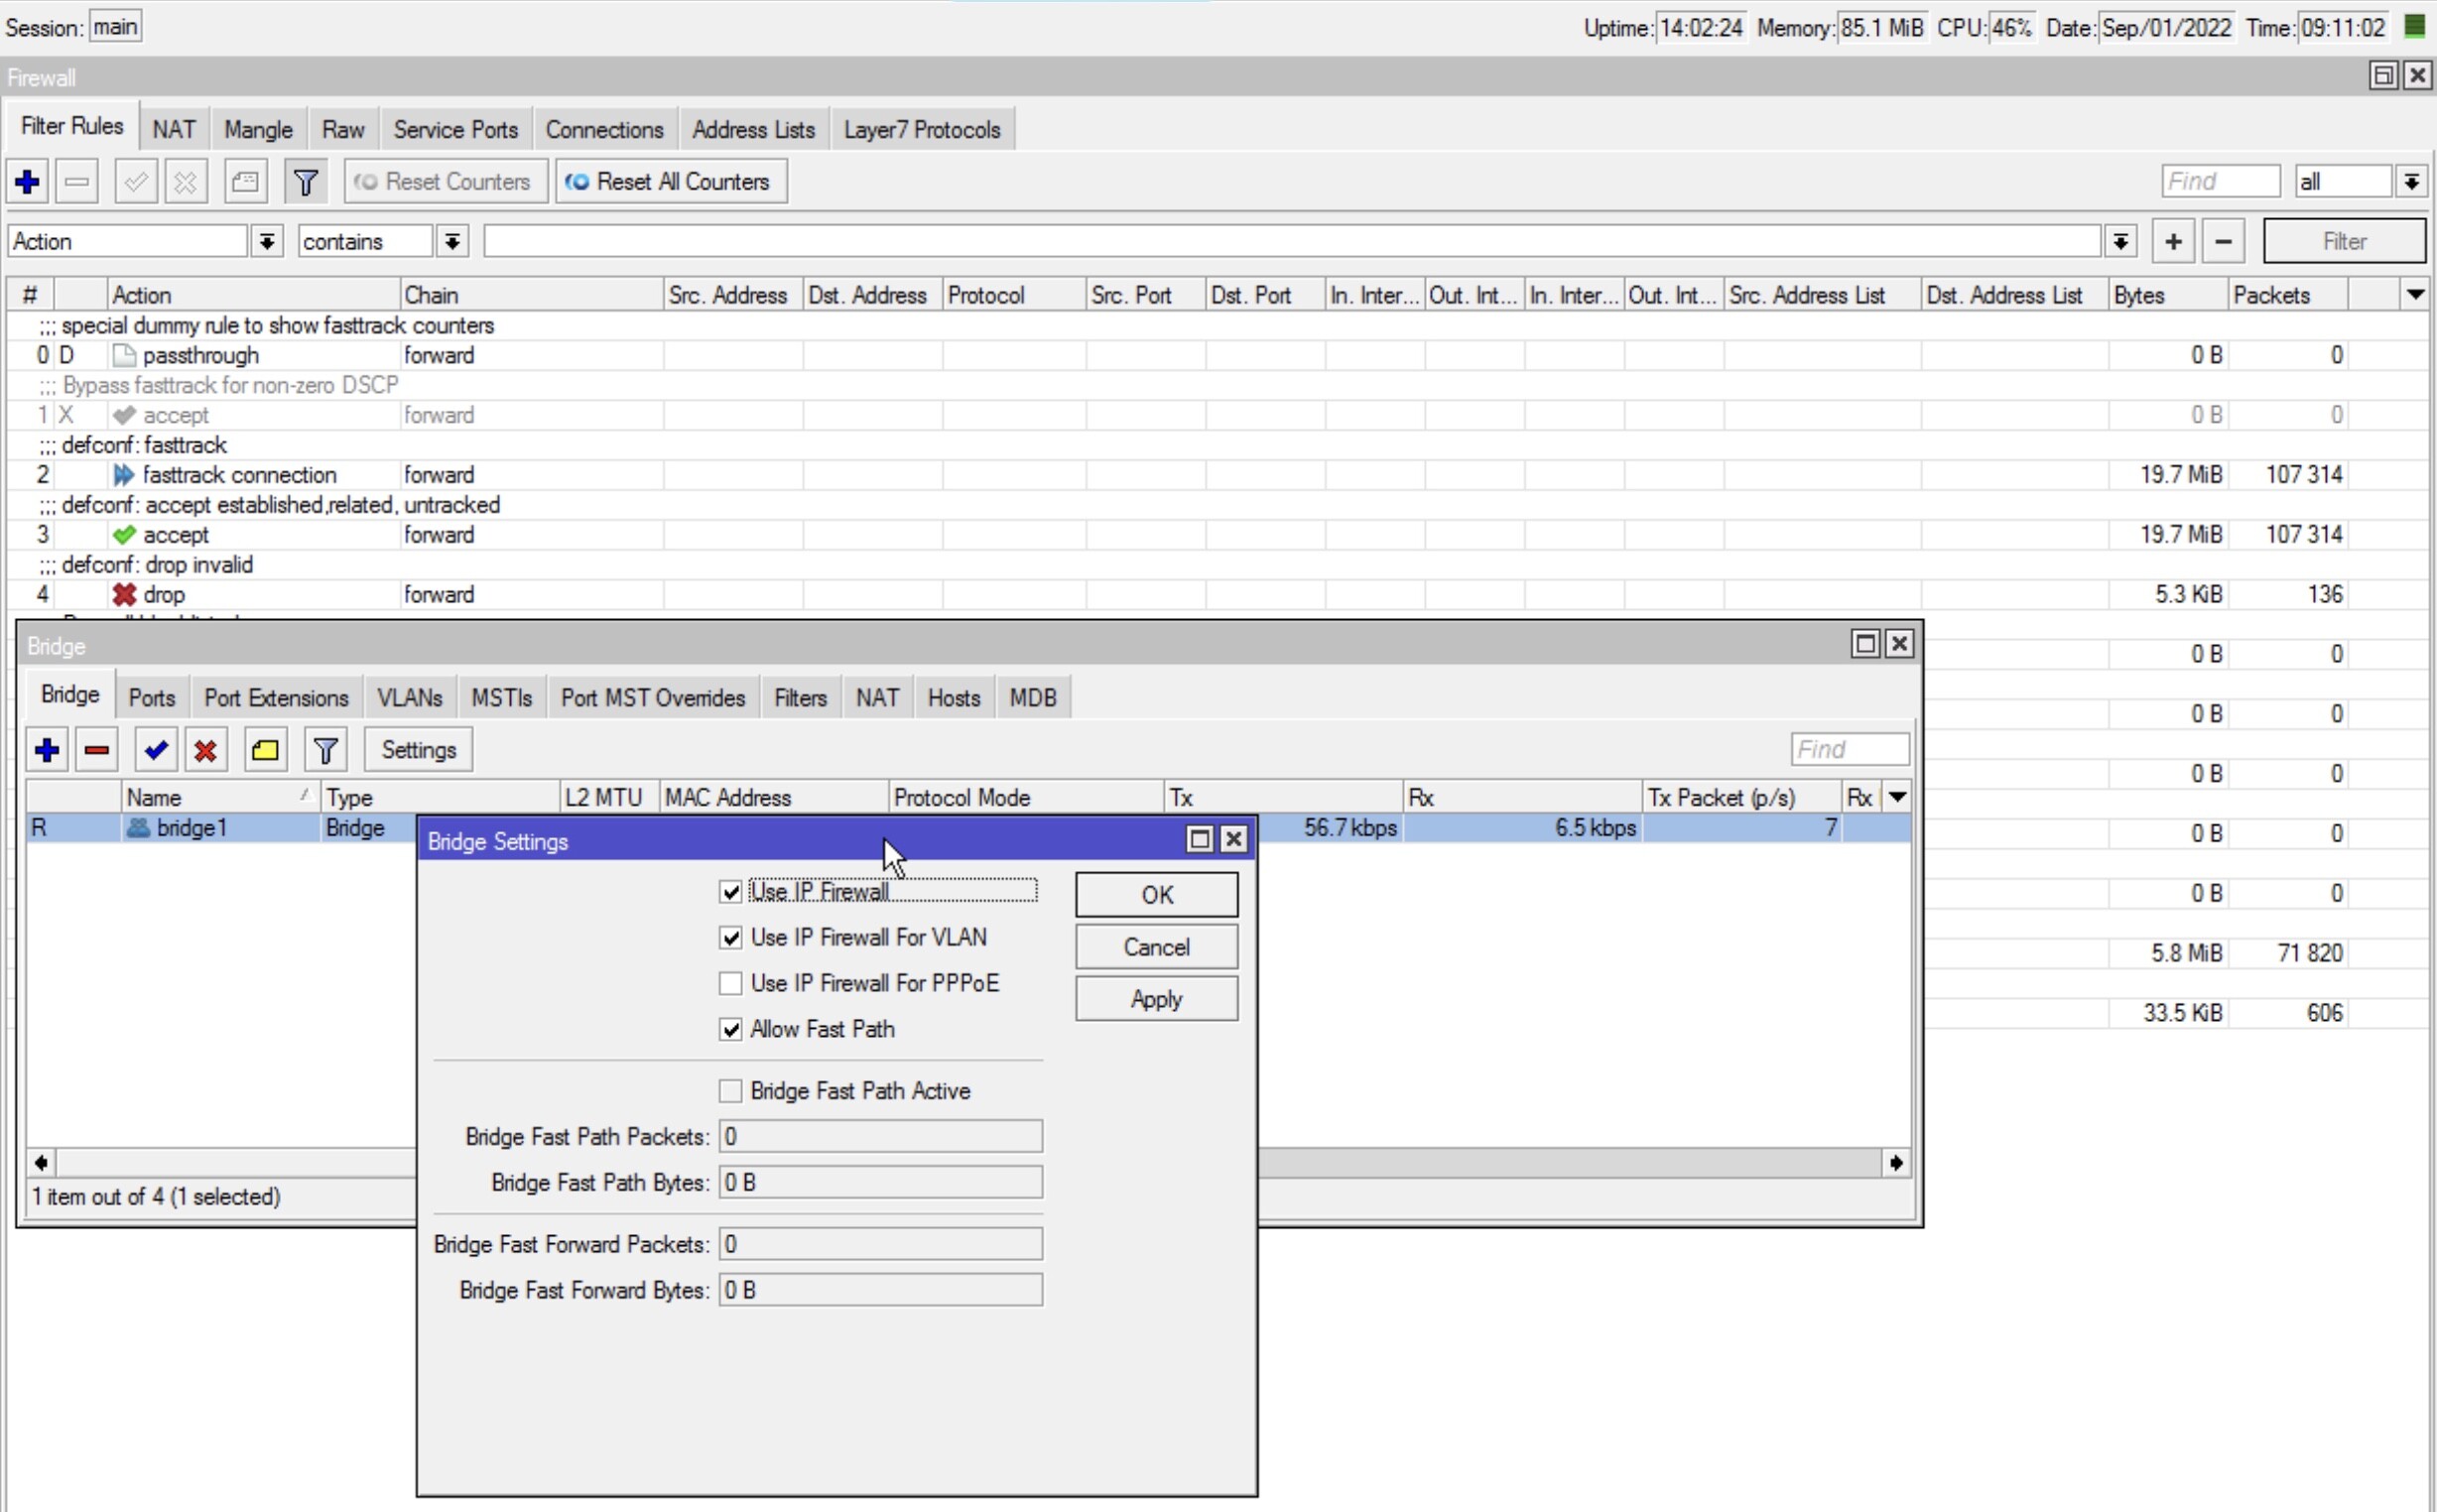Viewport: 2437px width, 1512px height.
Task: Enable Use IP Firewall For PPPoE
Action: pyautogui.click(x=731, y=983)
